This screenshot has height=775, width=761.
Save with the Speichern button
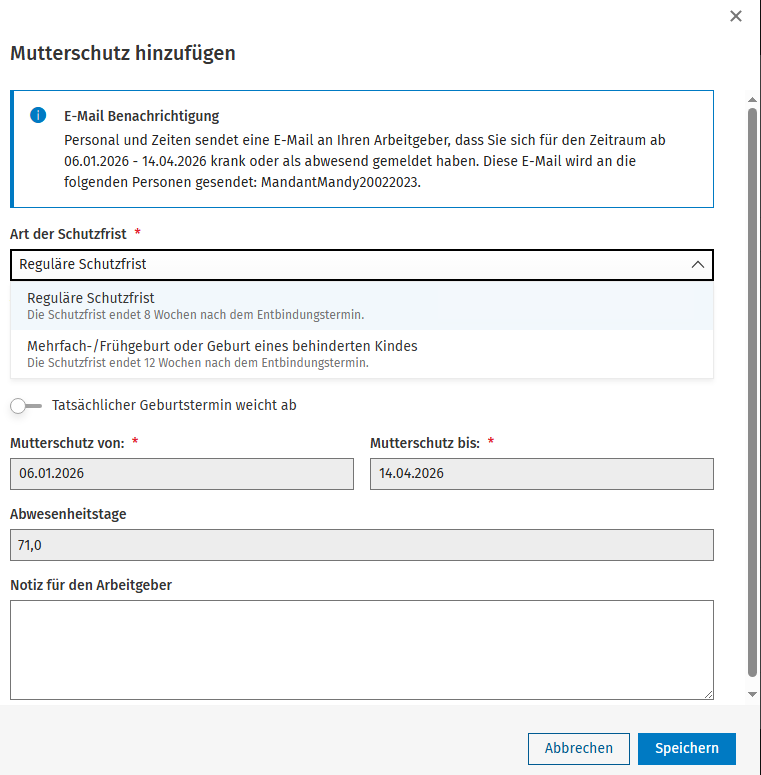tap(686, 748)
